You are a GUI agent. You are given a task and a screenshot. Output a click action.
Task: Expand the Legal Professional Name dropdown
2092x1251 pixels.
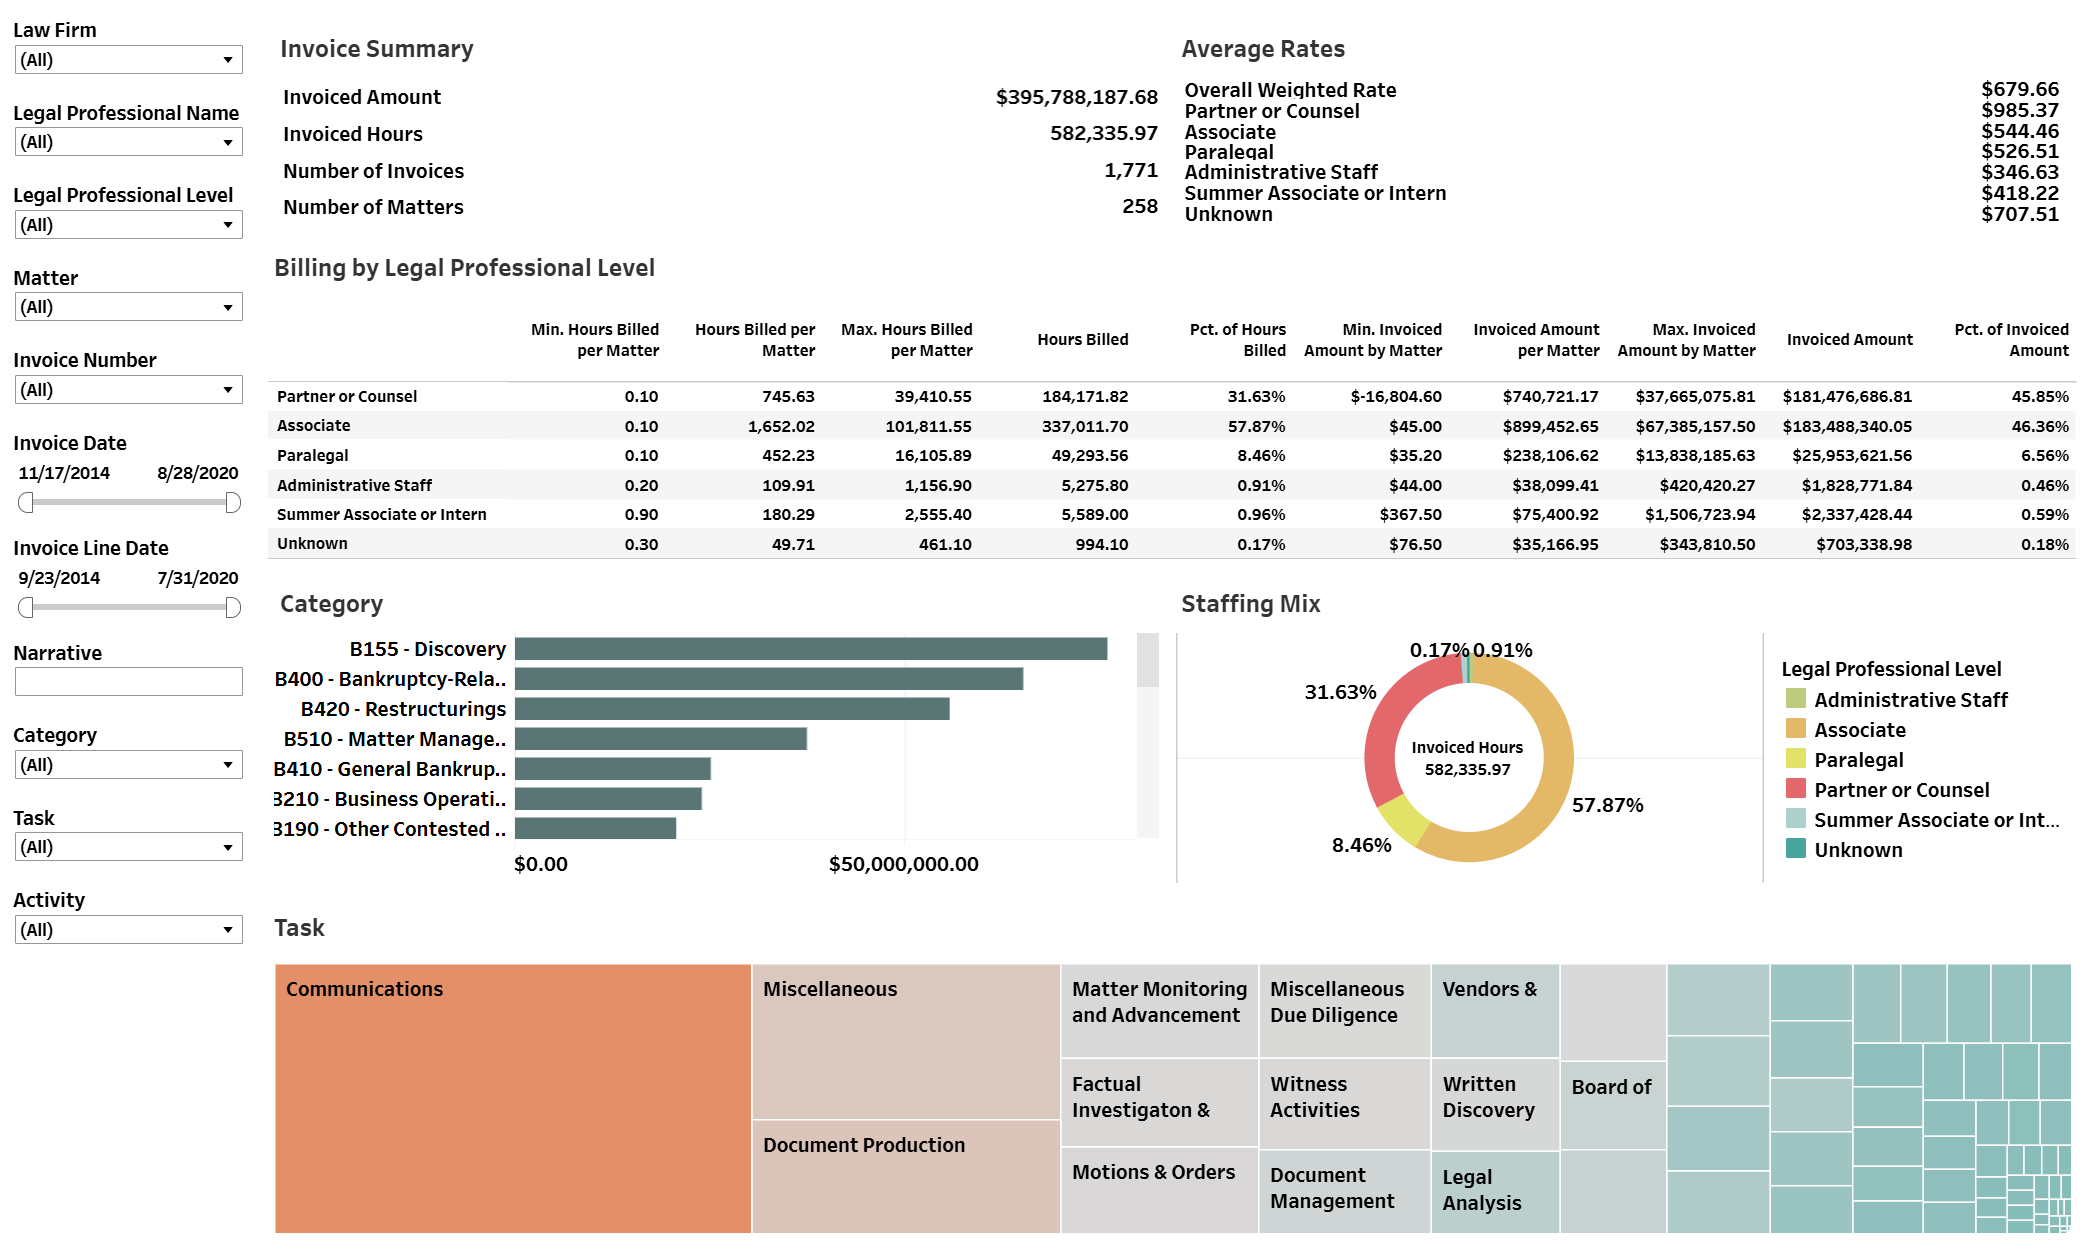click(x=128, y=143)
